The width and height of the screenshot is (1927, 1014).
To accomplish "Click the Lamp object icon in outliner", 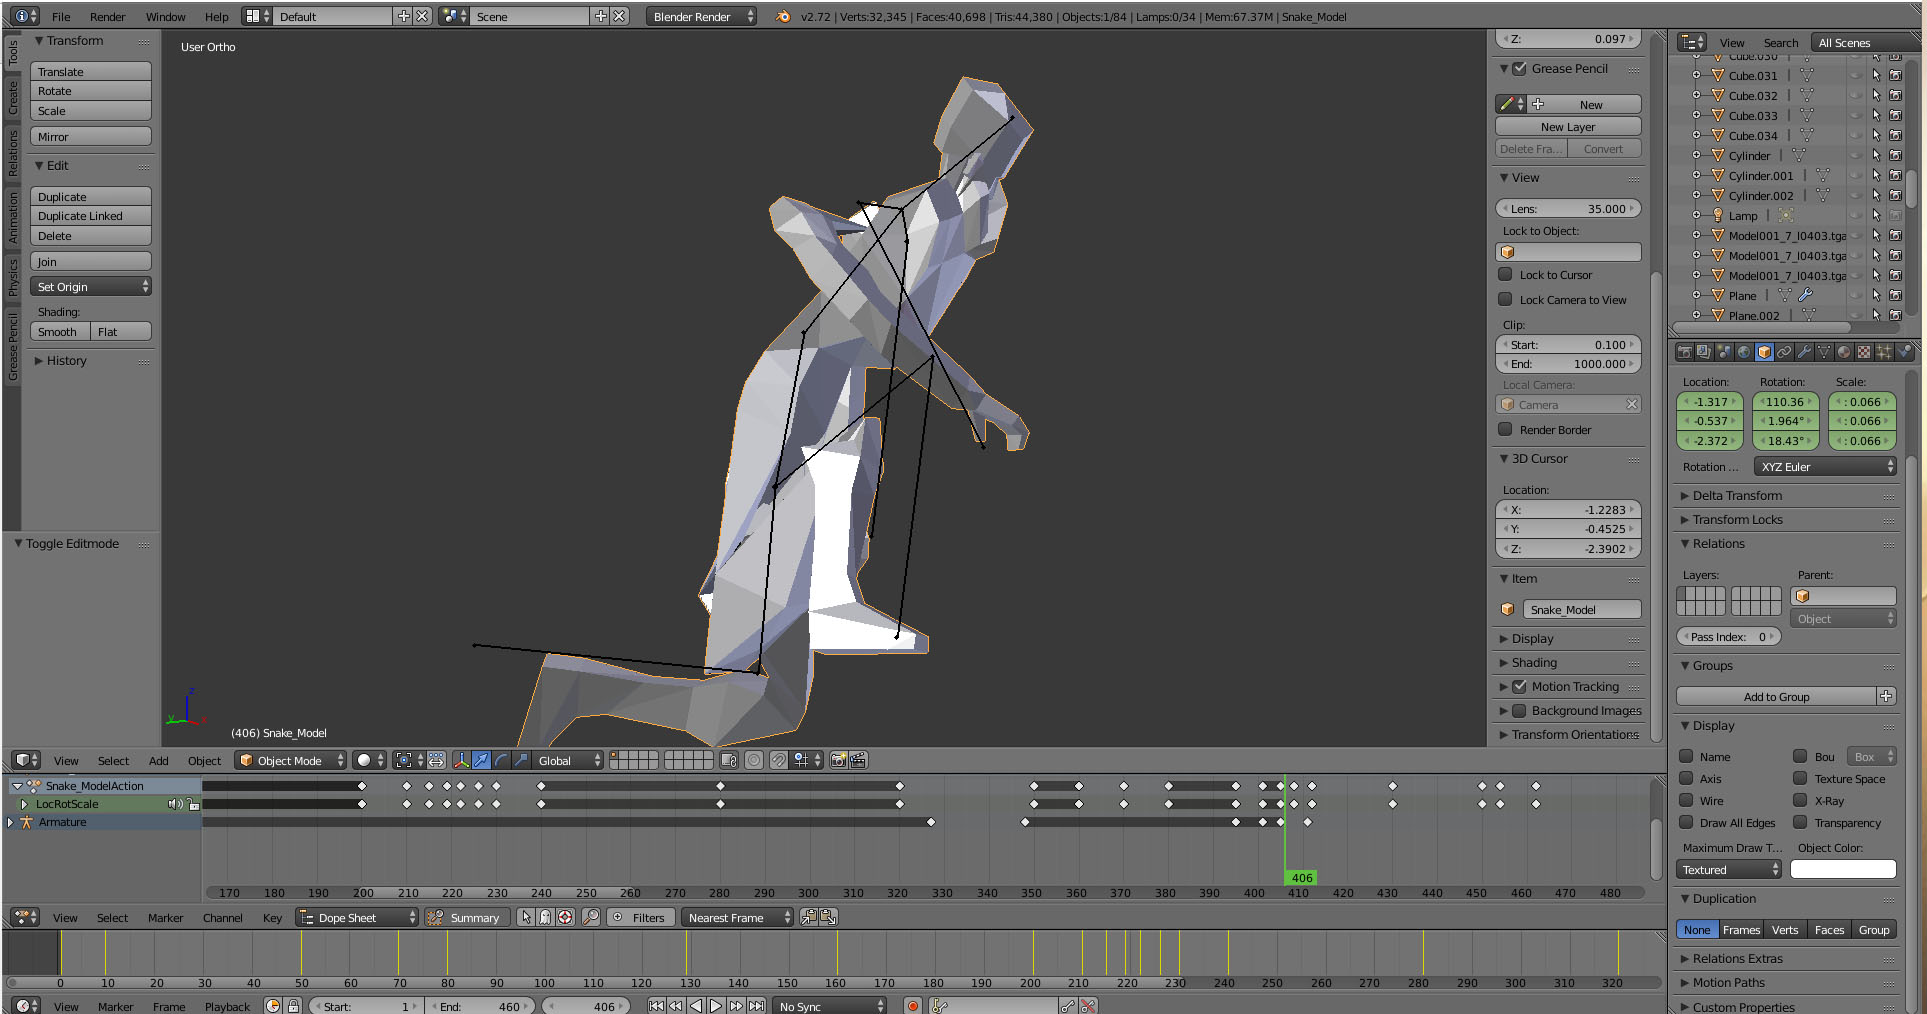I will click(1718, 215).
